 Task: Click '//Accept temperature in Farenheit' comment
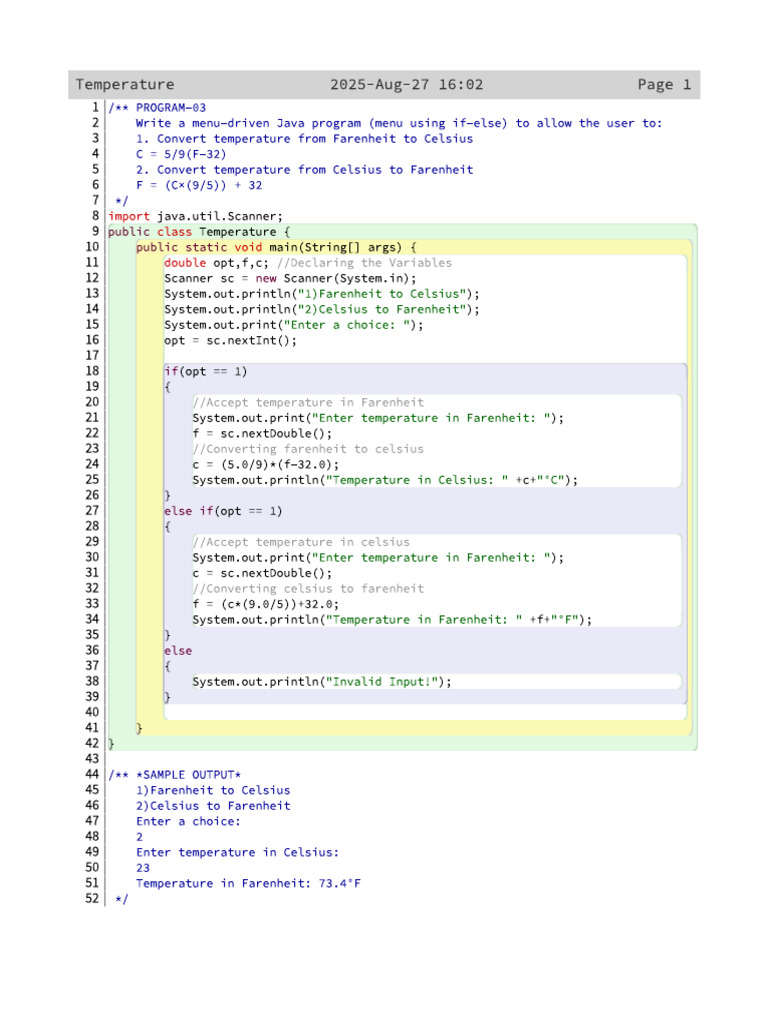point(308,403)
